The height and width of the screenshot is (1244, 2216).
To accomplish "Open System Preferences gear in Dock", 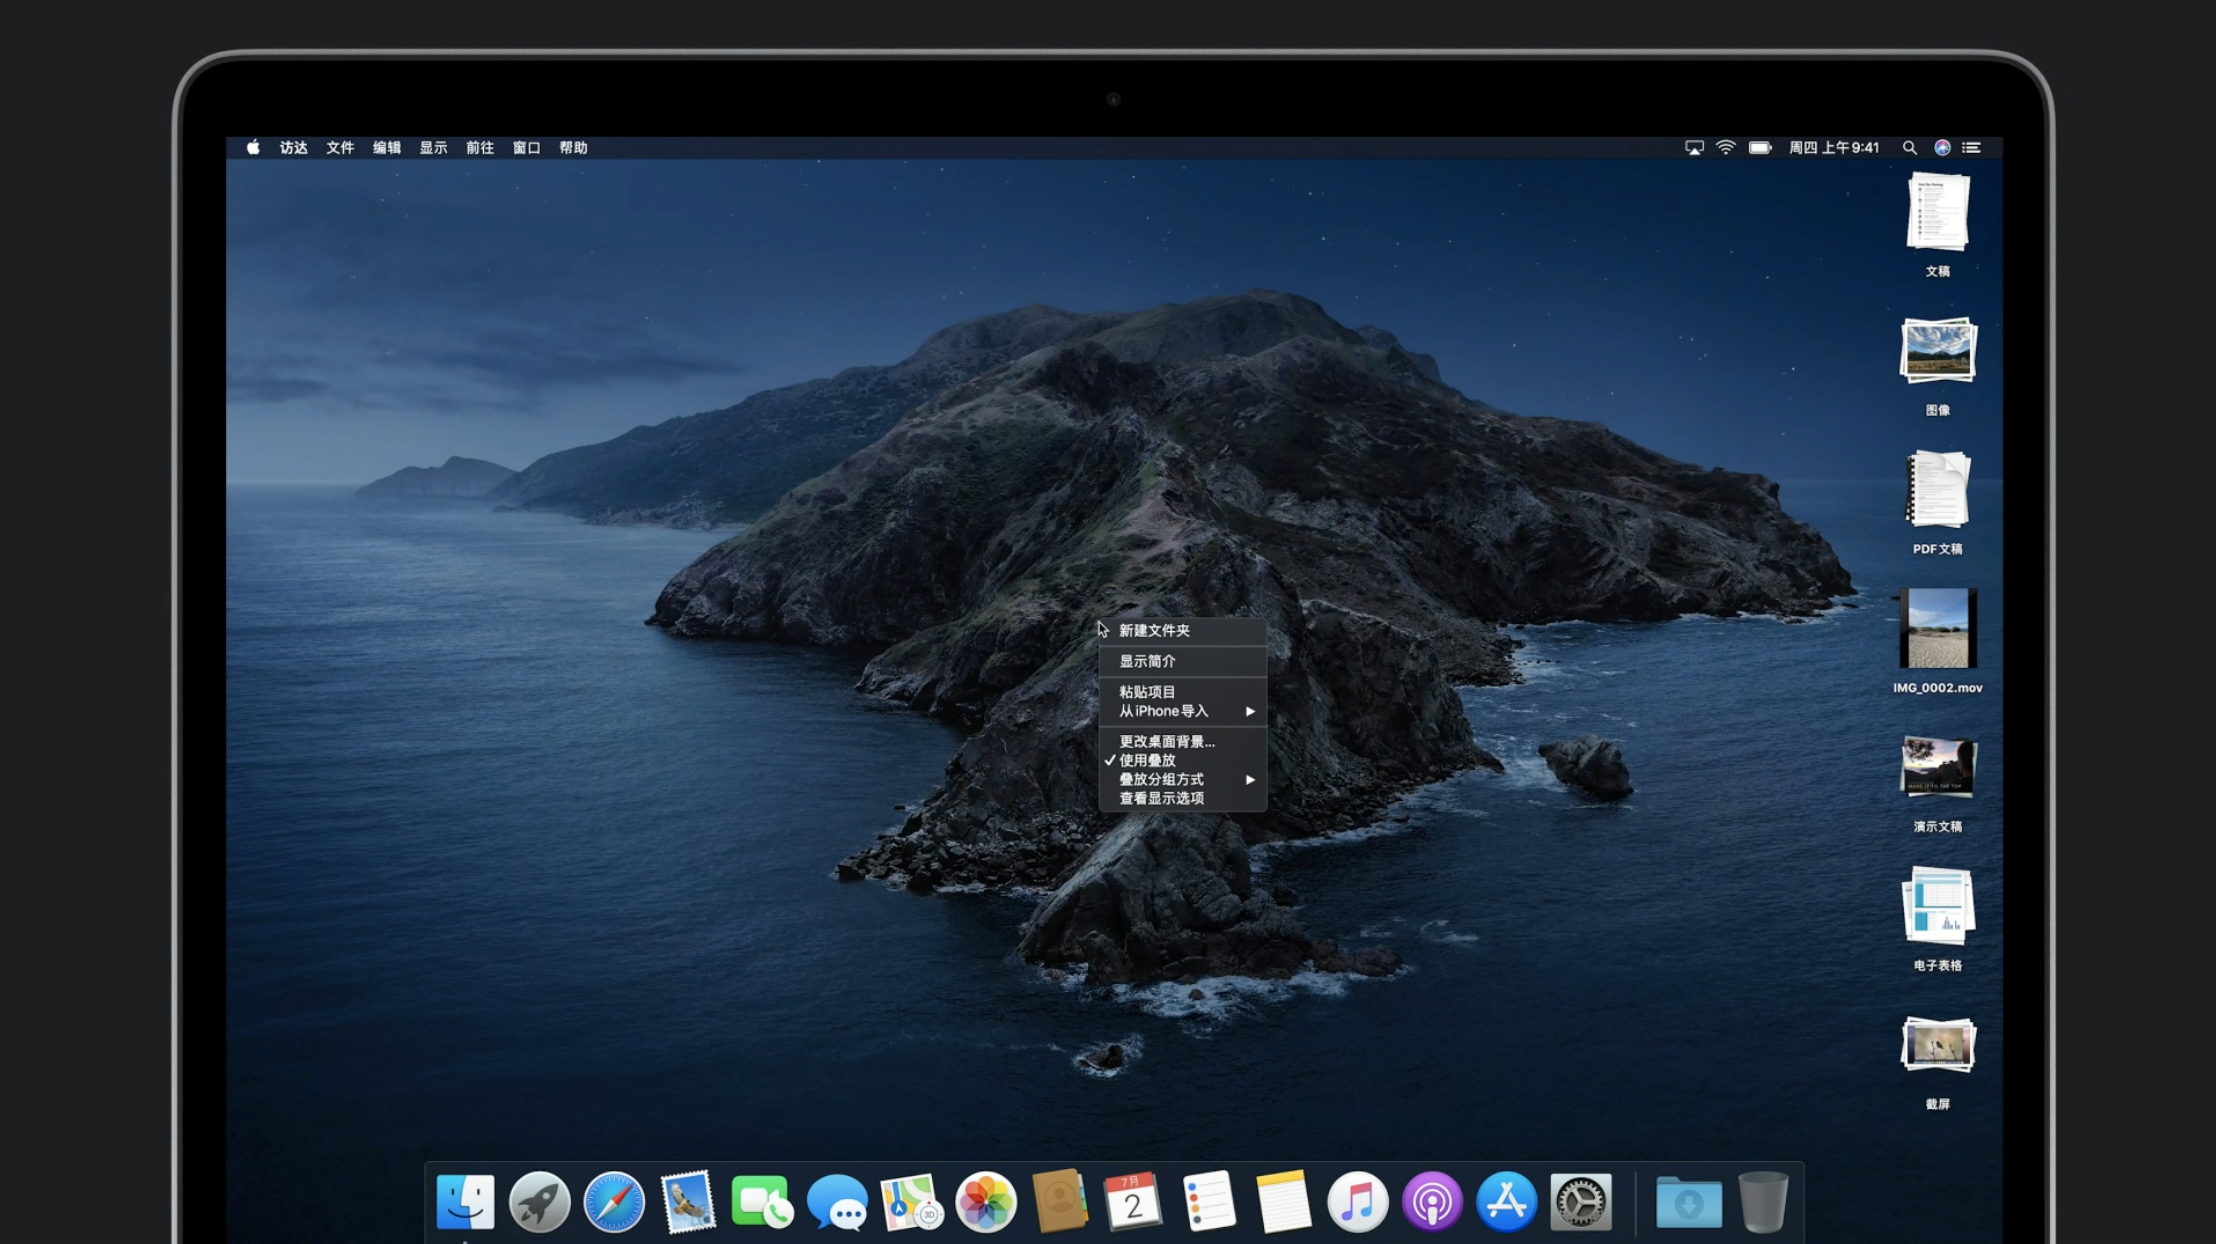I will pos(1581,1201).
